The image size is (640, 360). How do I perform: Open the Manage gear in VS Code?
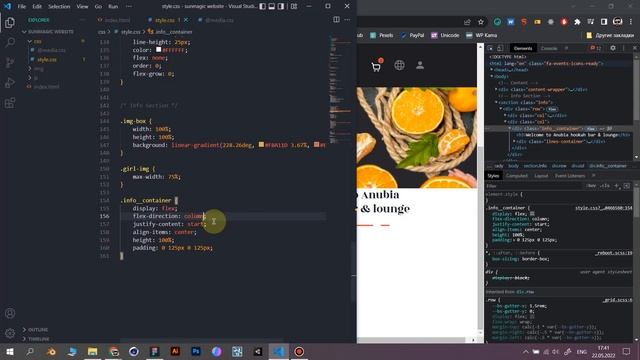click(10, 333)
